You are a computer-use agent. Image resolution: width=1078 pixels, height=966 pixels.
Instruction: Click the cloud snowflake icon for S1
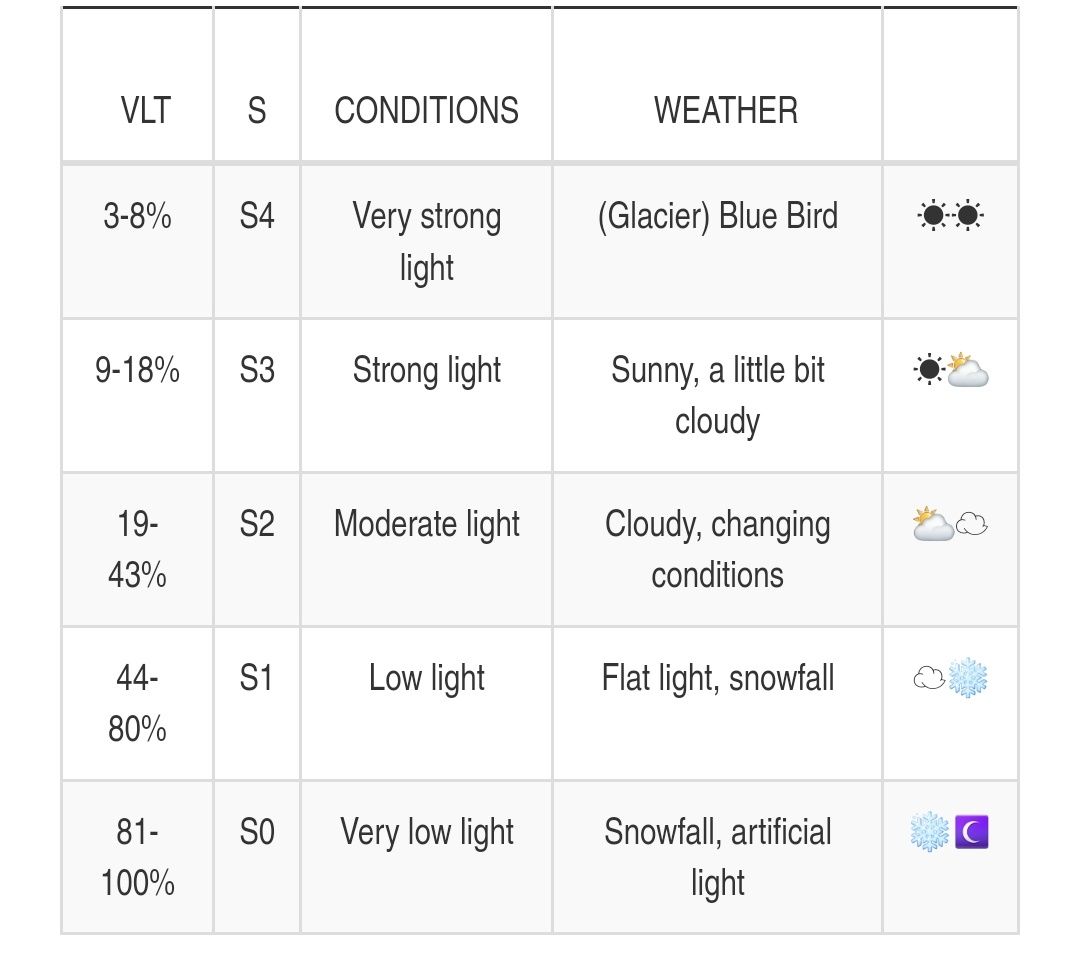(950, 679)
